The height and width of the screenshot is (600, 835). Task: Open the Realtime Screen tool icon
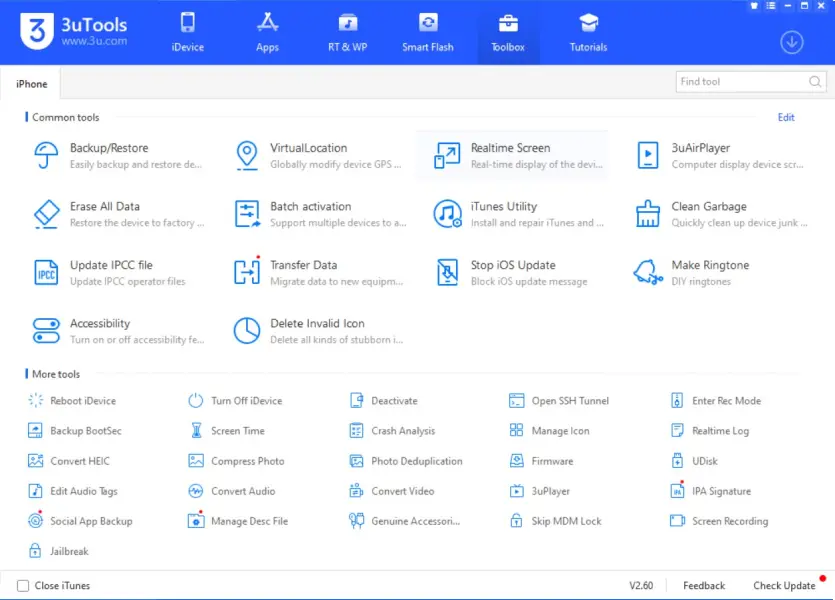pyautogui.click(x=447, y=155)
